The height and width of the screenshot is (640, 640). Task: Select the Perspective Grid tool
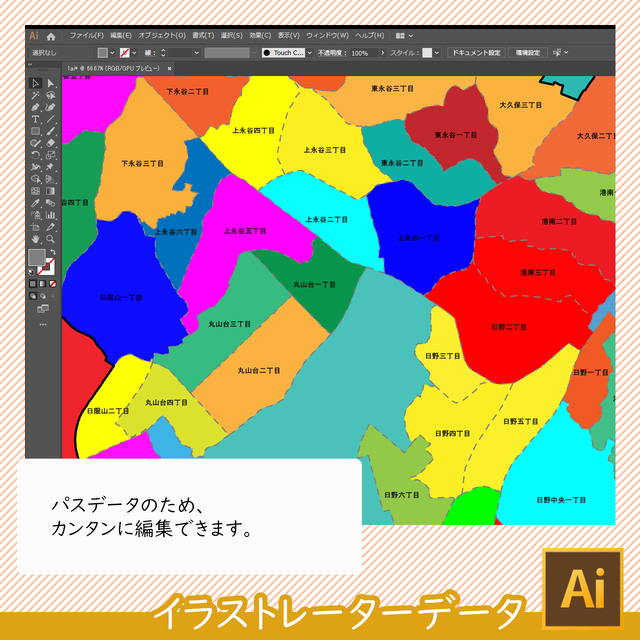point(51,179)
